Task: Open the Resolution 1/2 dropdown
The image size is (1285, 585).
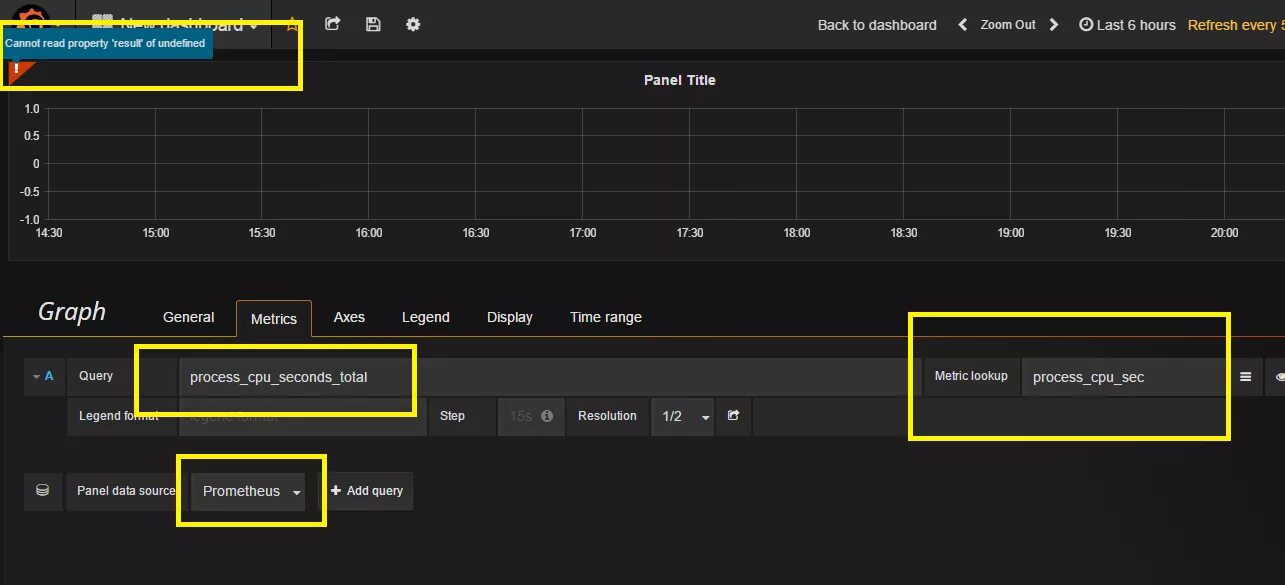Action: click(x=683, y=416)
